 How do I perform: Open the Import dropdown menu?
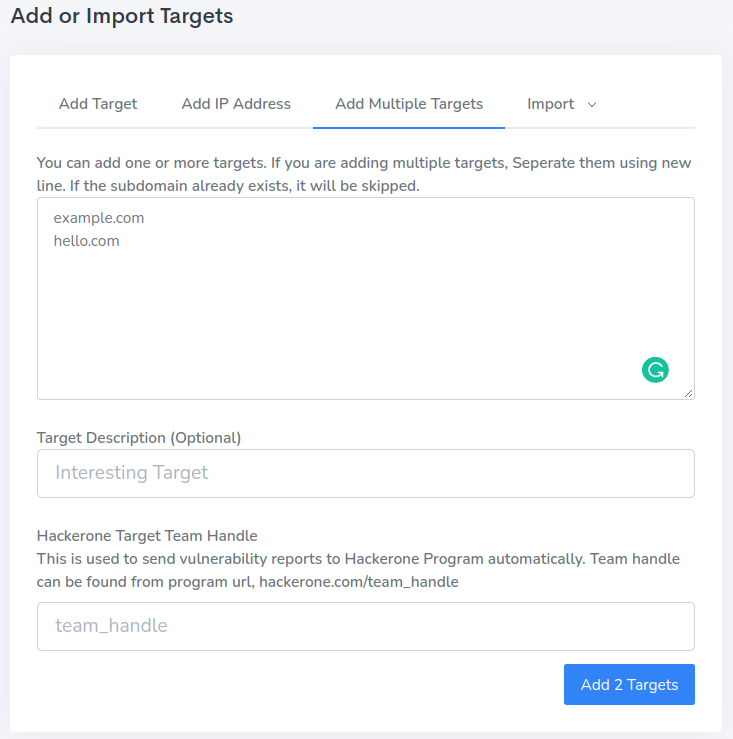[x=561, y=104]
